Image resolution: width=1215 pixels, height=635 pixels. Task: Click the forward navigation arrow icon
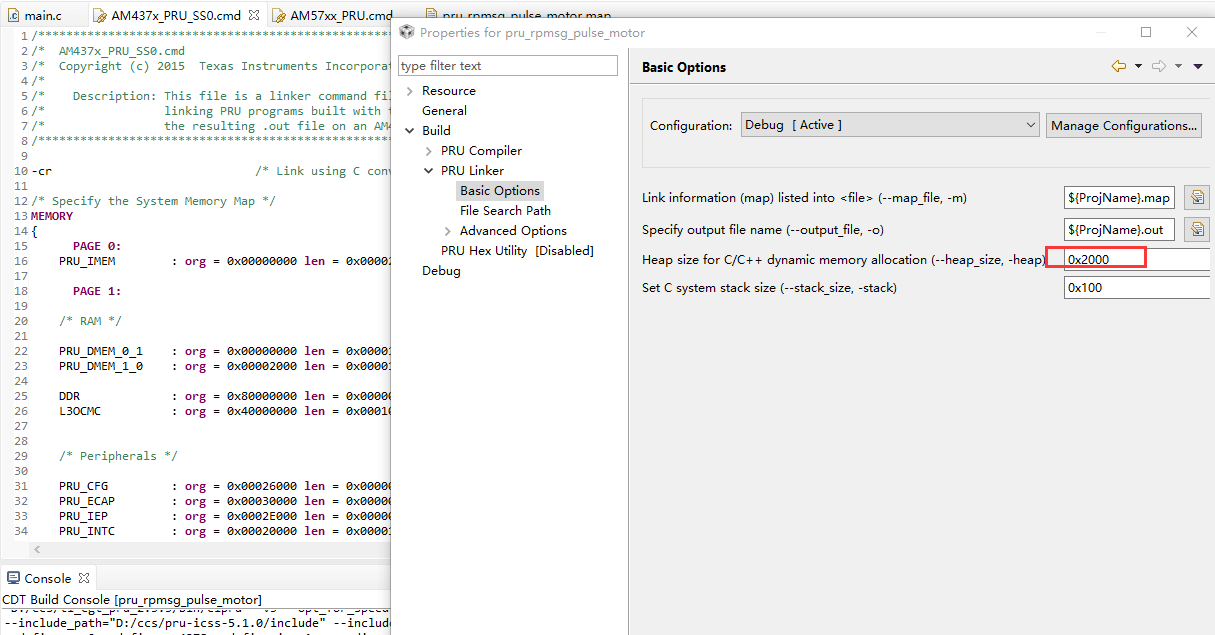pyautogui.click(x=1159, y=67)
